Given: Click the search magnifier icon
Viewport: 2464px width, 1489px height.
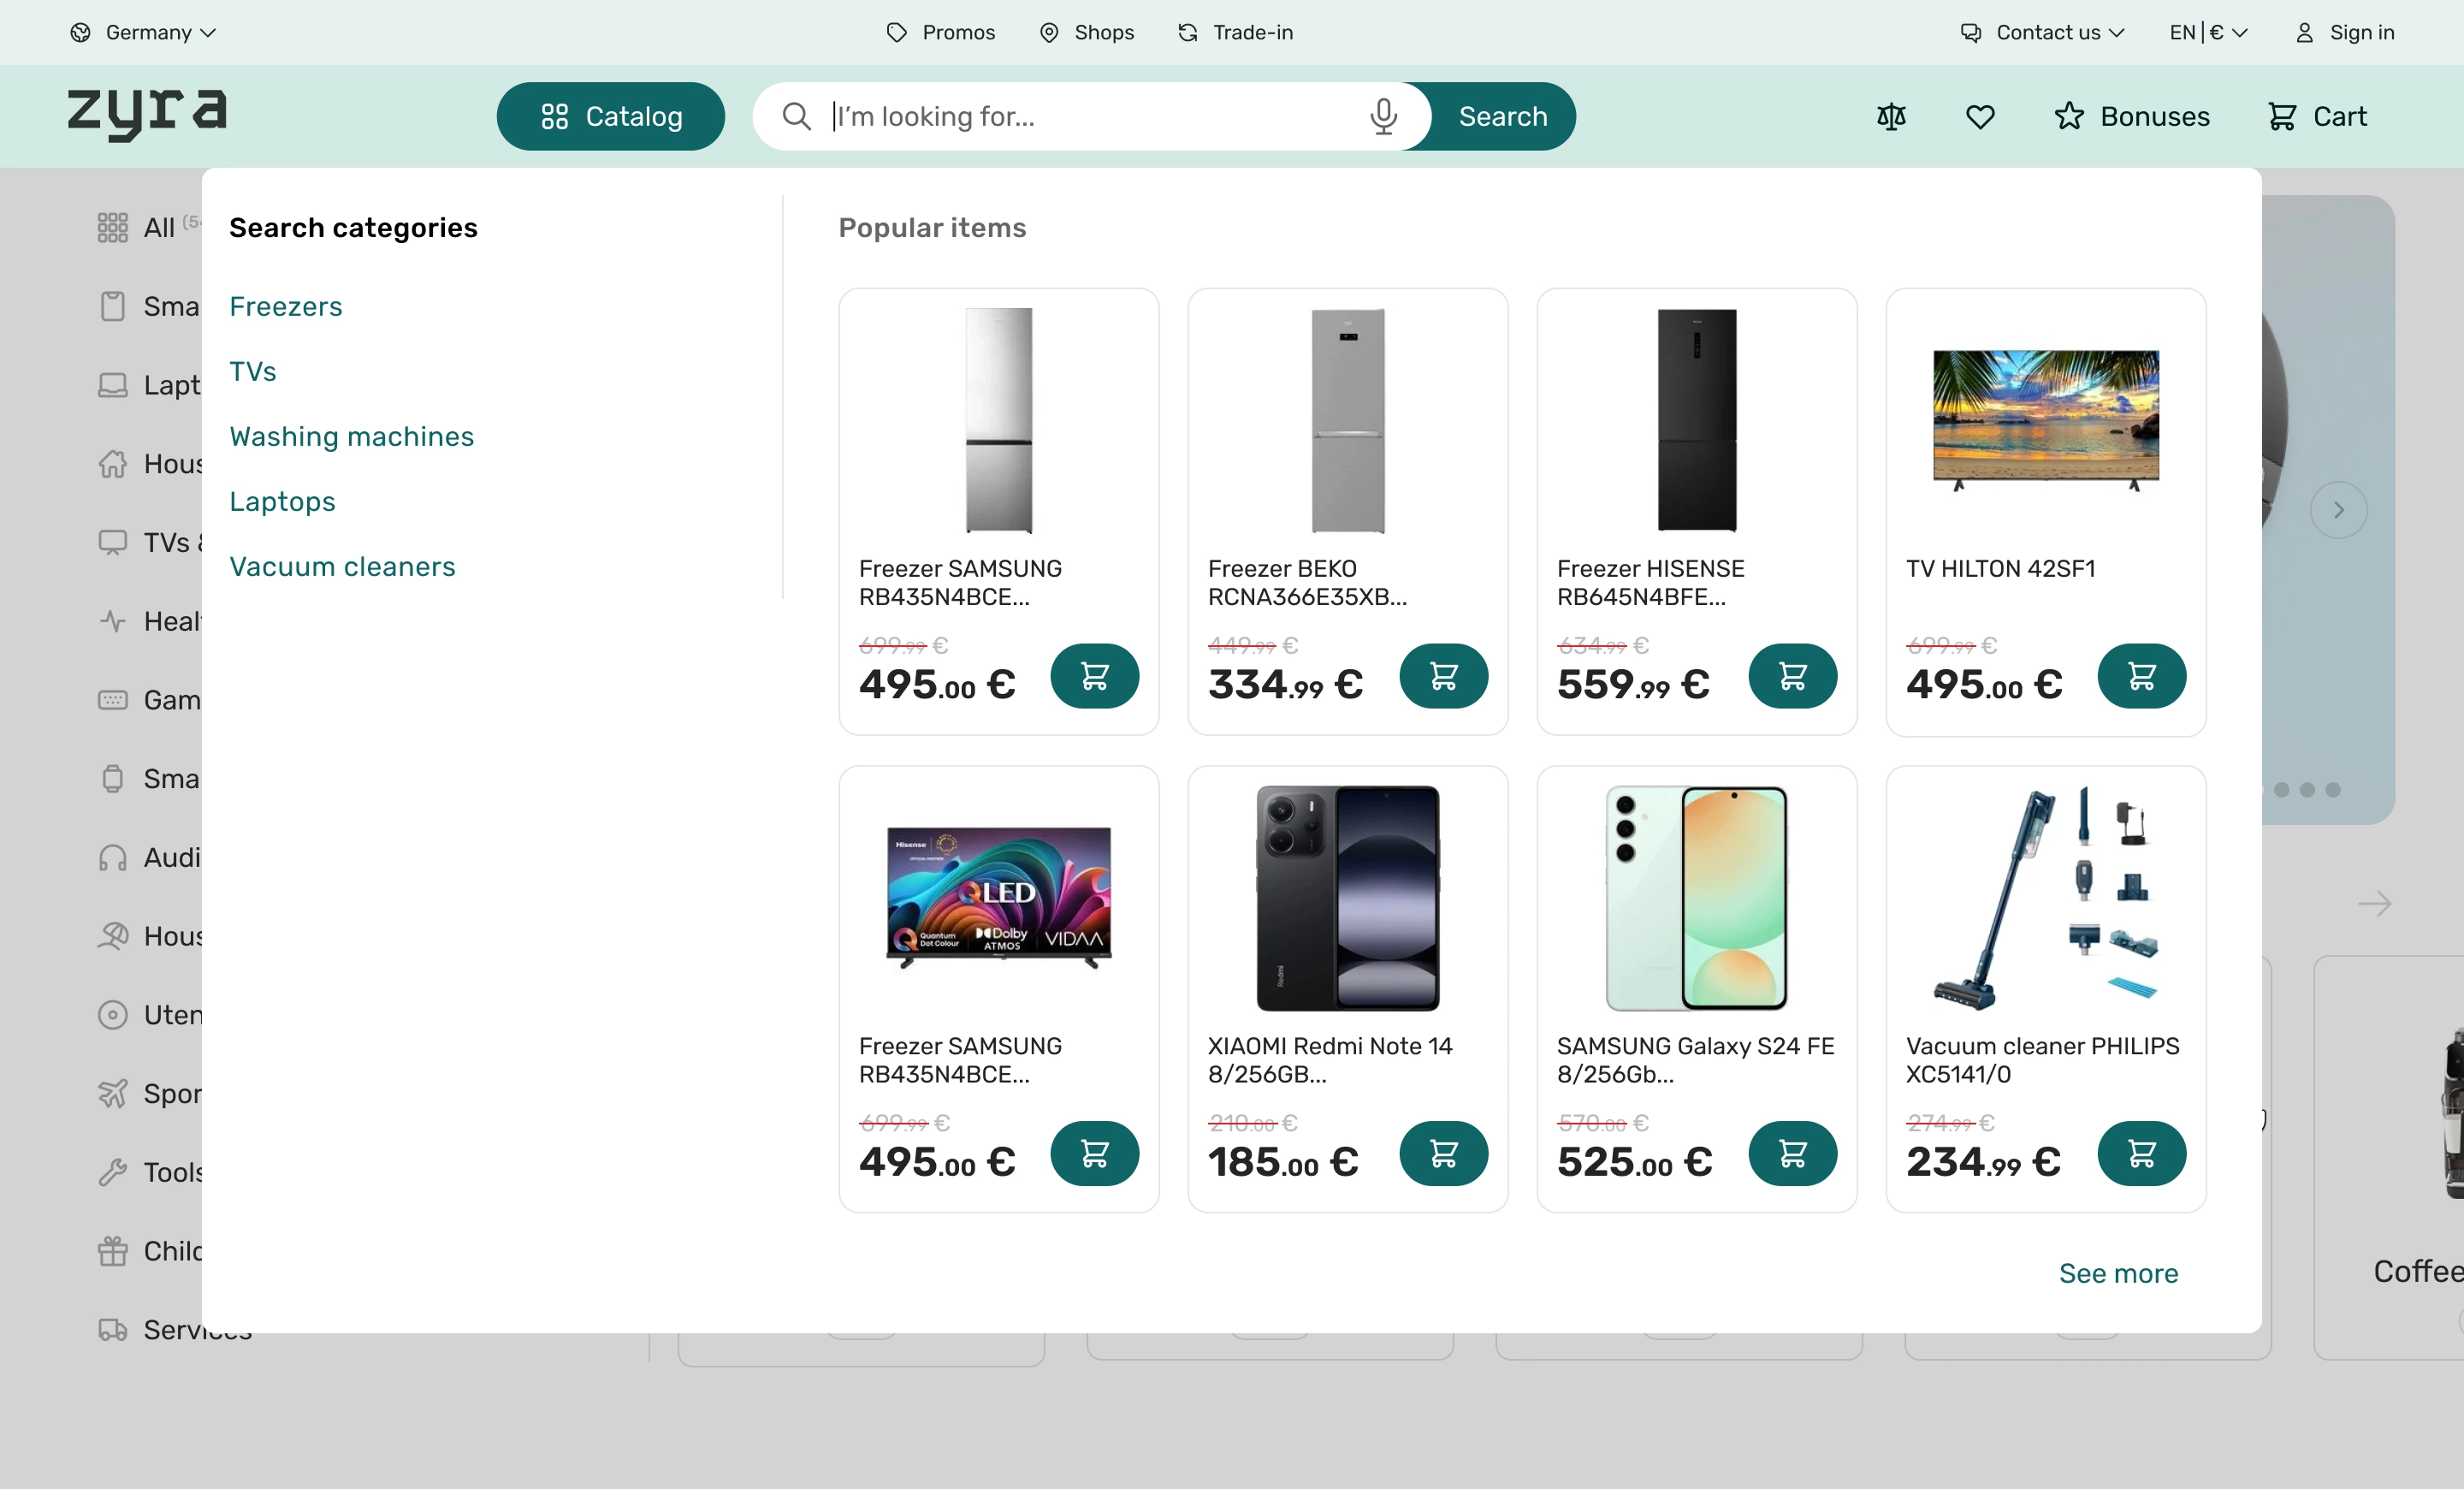Looking at the screenshot, I should coord(796,116).
